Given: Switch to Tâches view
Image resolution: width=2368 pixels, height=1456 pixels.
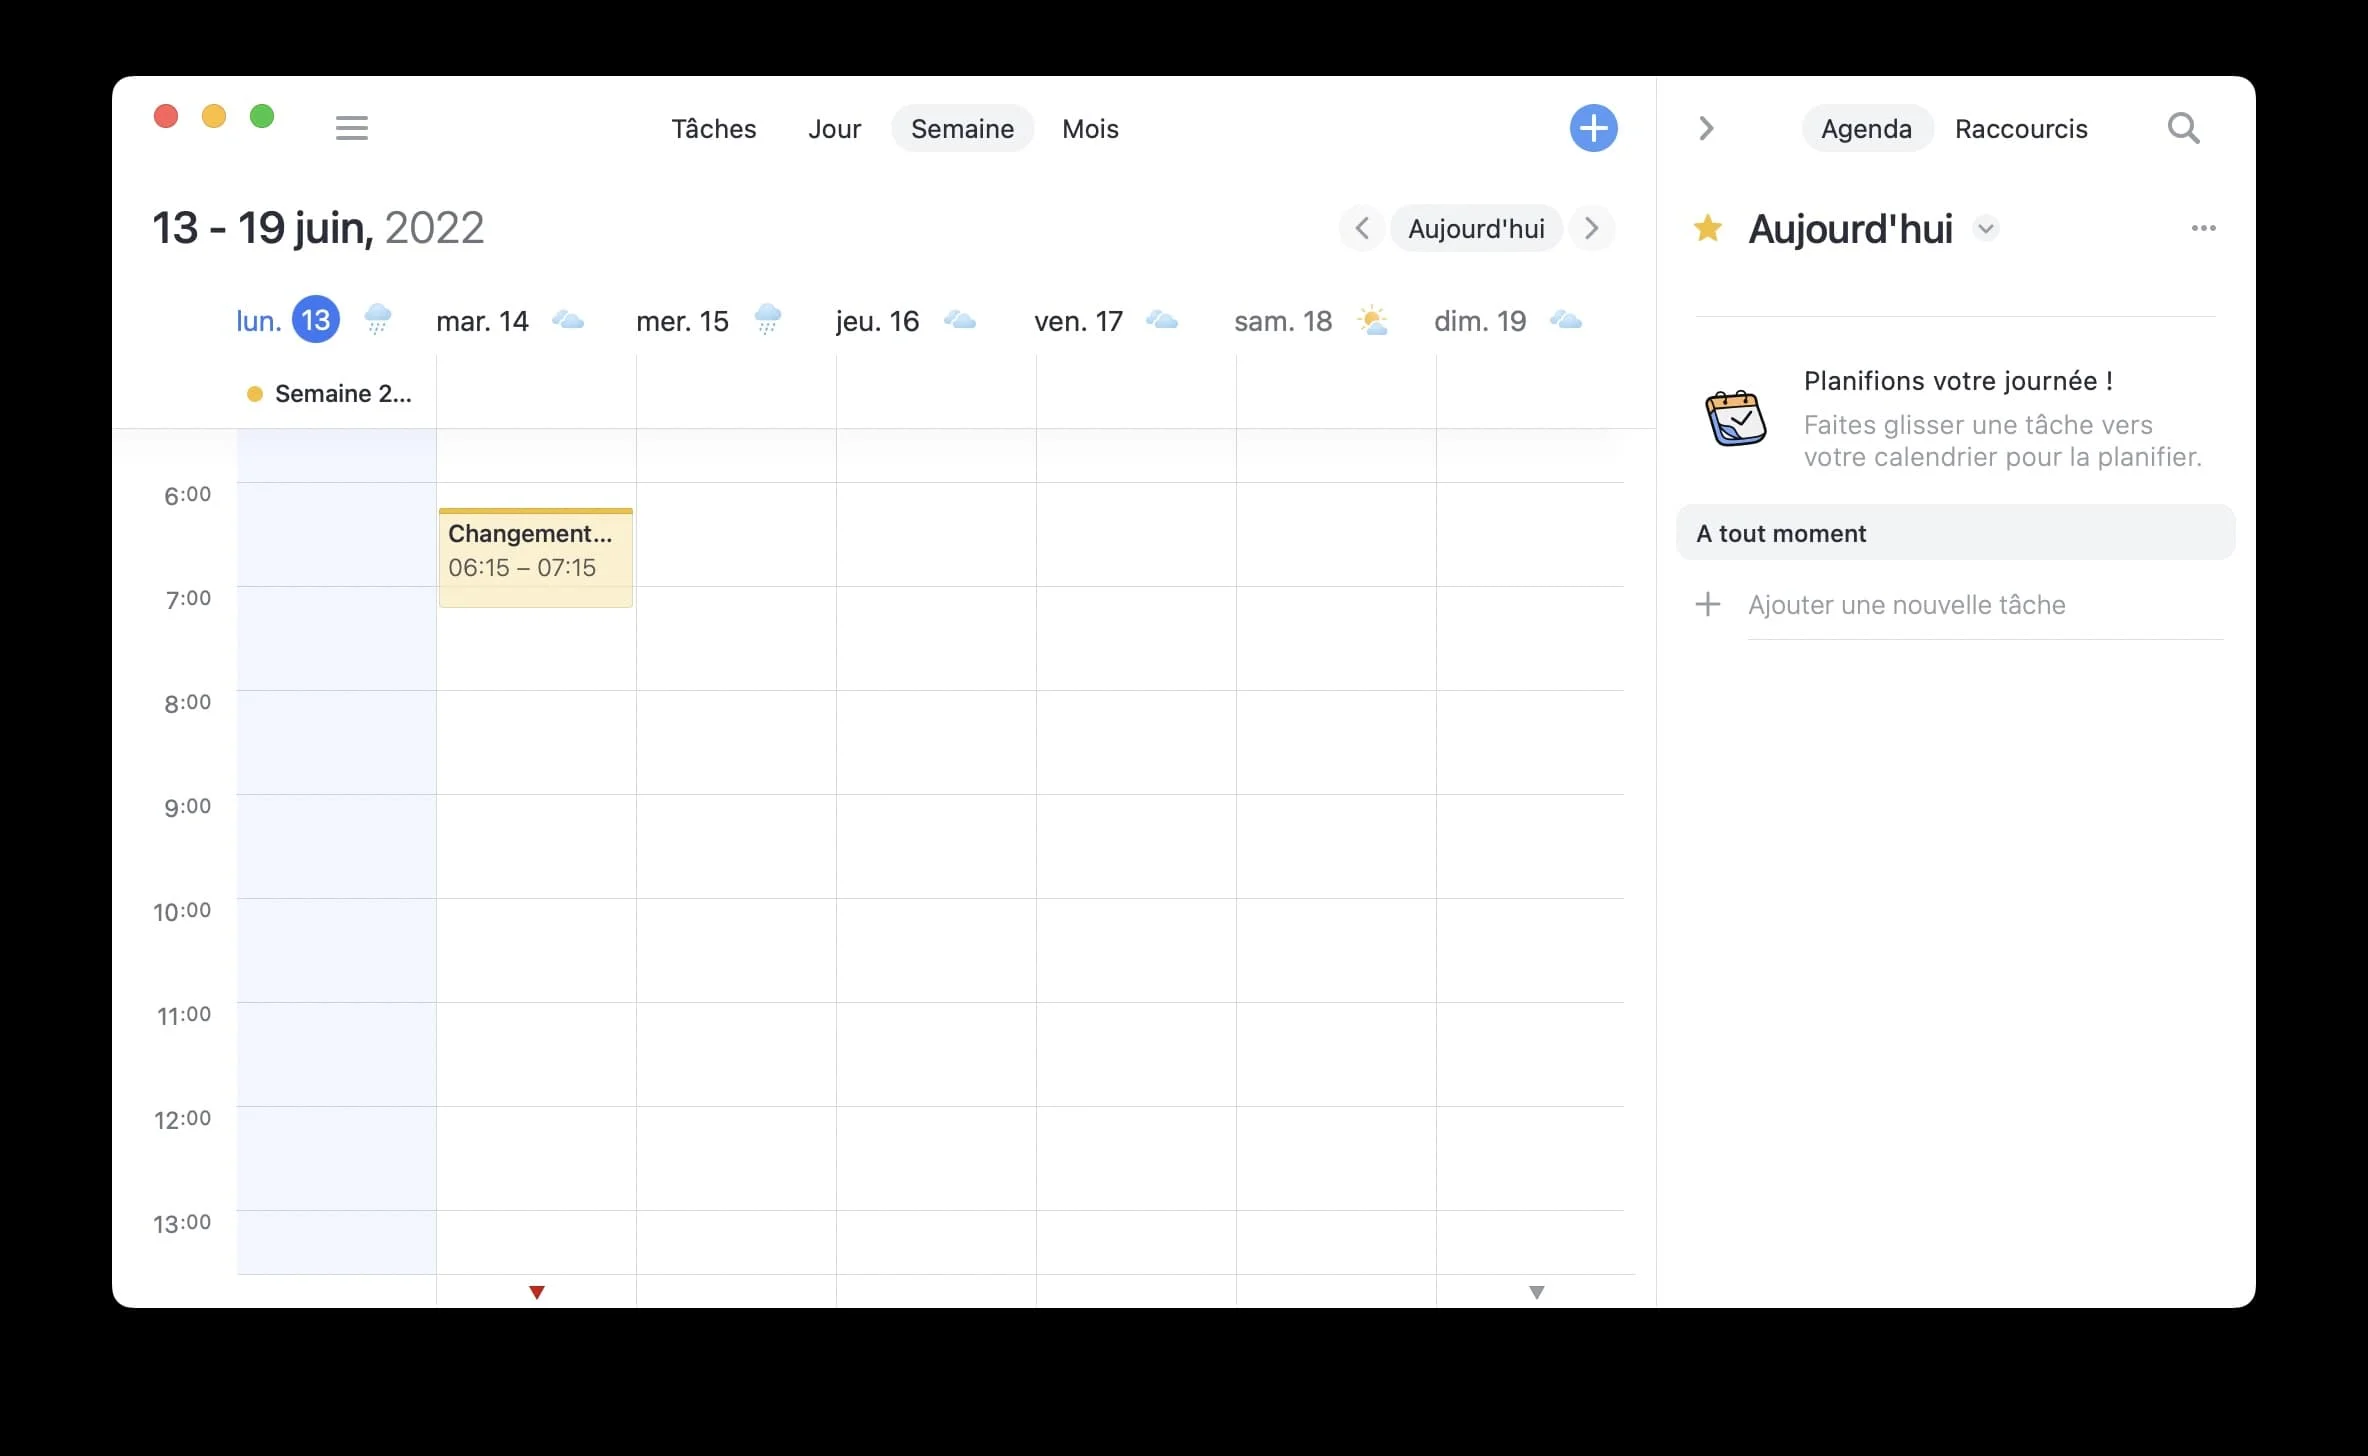Looking at the screenshot, I should (713, 128).
